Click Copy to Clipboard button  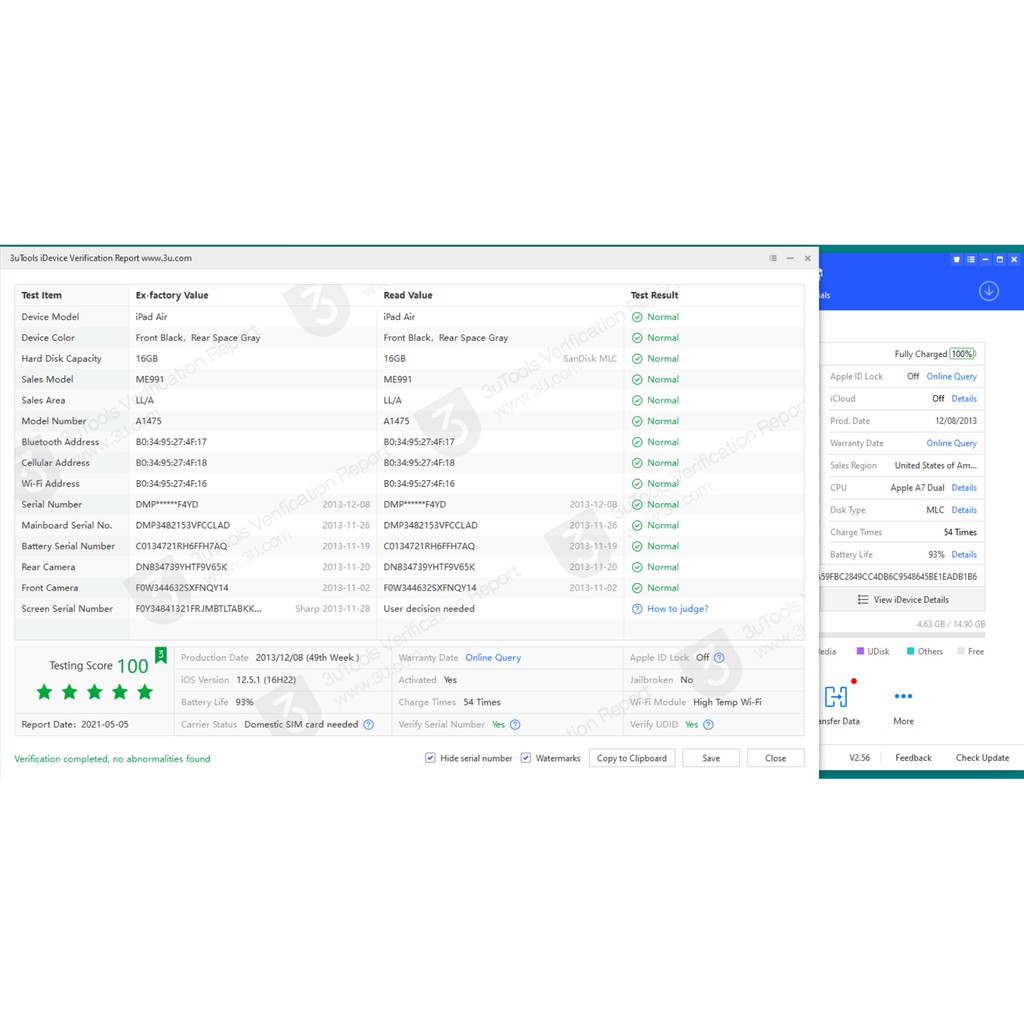click(631, 758)
